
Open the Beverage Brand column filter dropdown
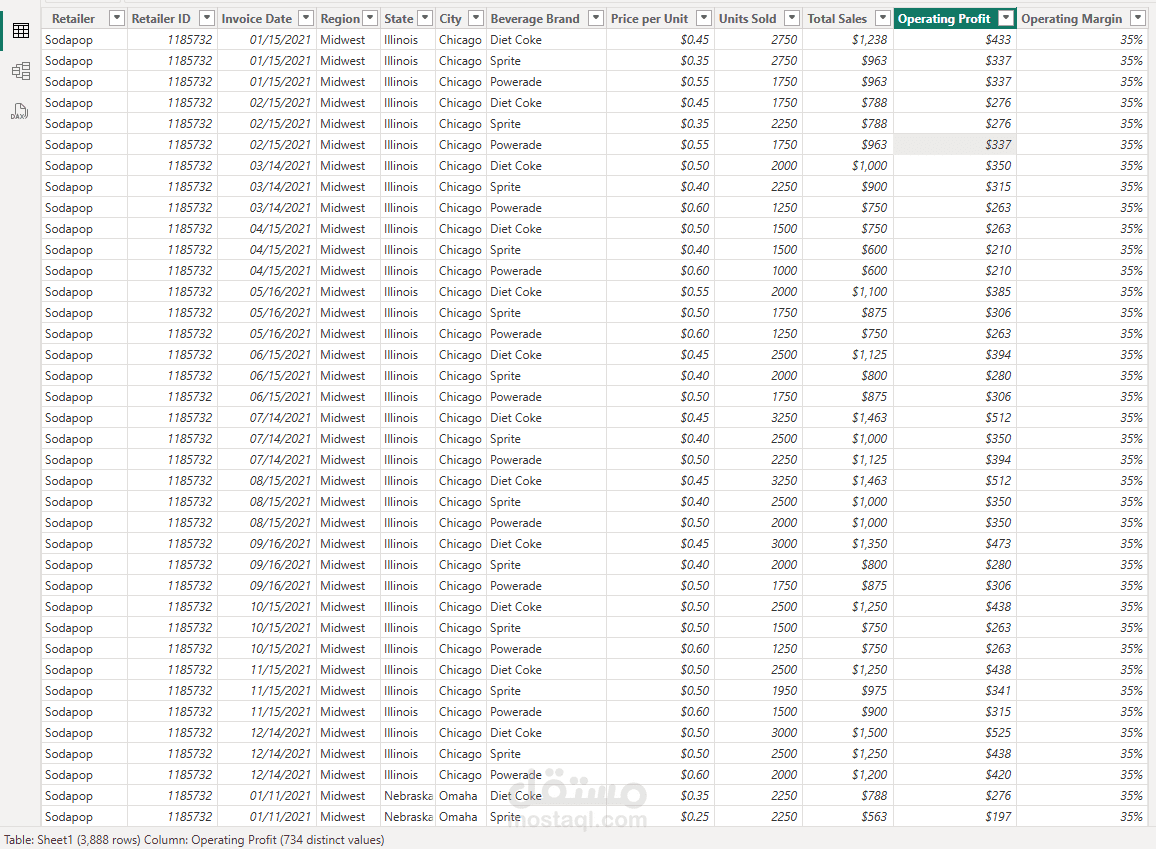pyautogui.click(x=596, y=18)
